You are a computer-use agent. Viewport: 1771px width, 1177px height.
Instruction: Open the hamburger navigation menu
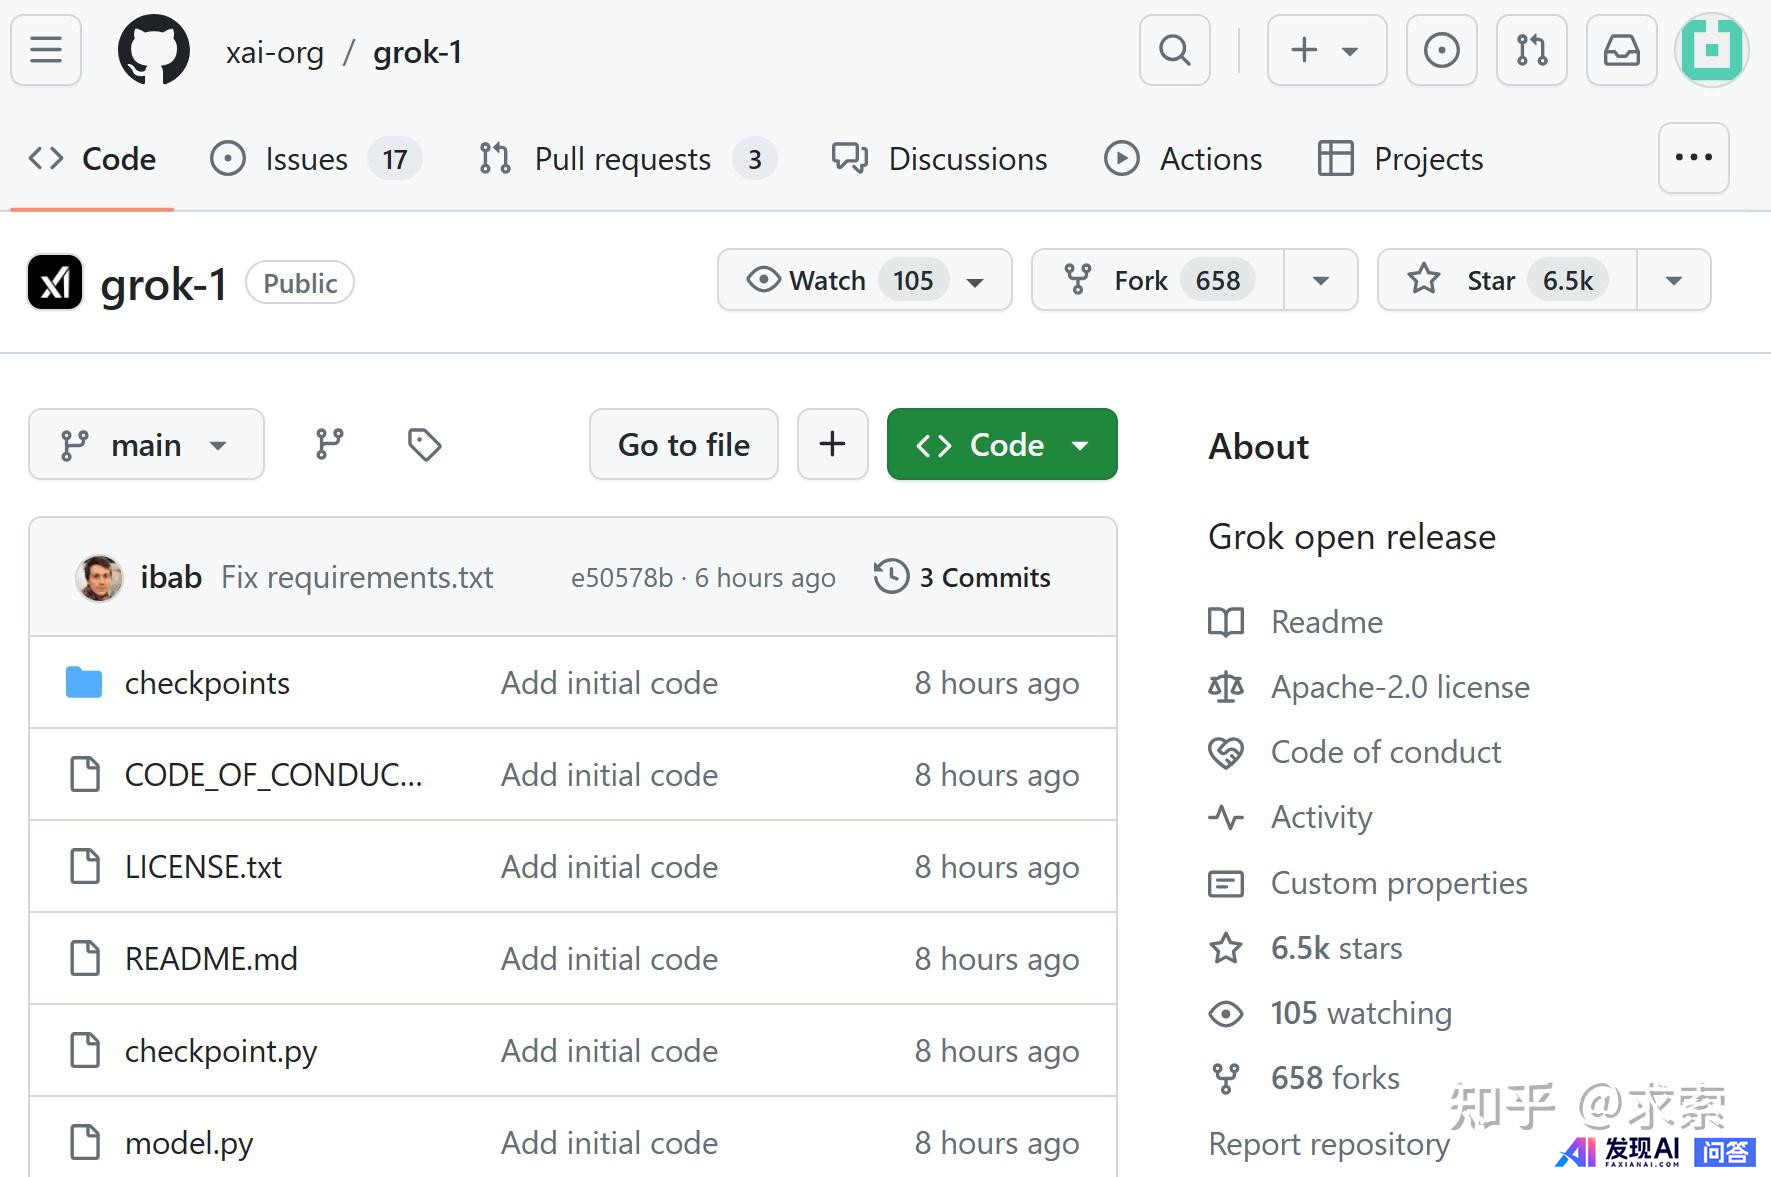pyautogui.click(x=46, y=50)
